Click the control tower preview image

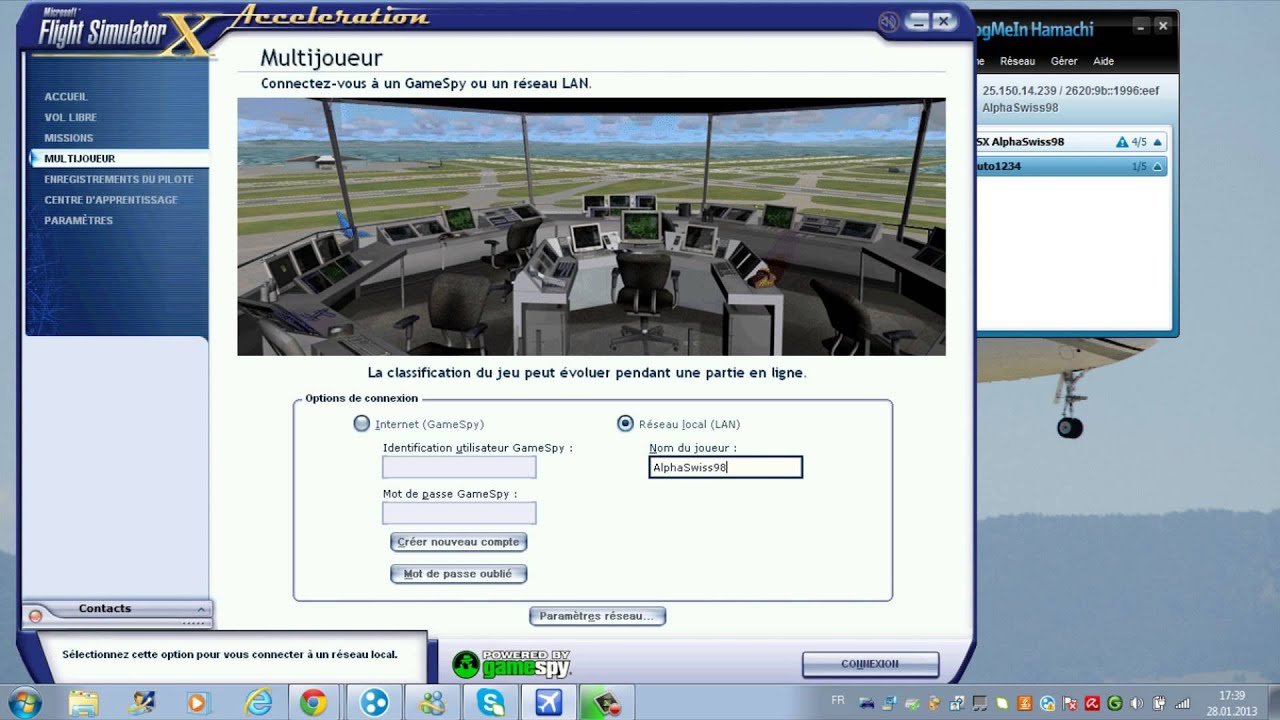pyautogui.click(x=591, y=227)
